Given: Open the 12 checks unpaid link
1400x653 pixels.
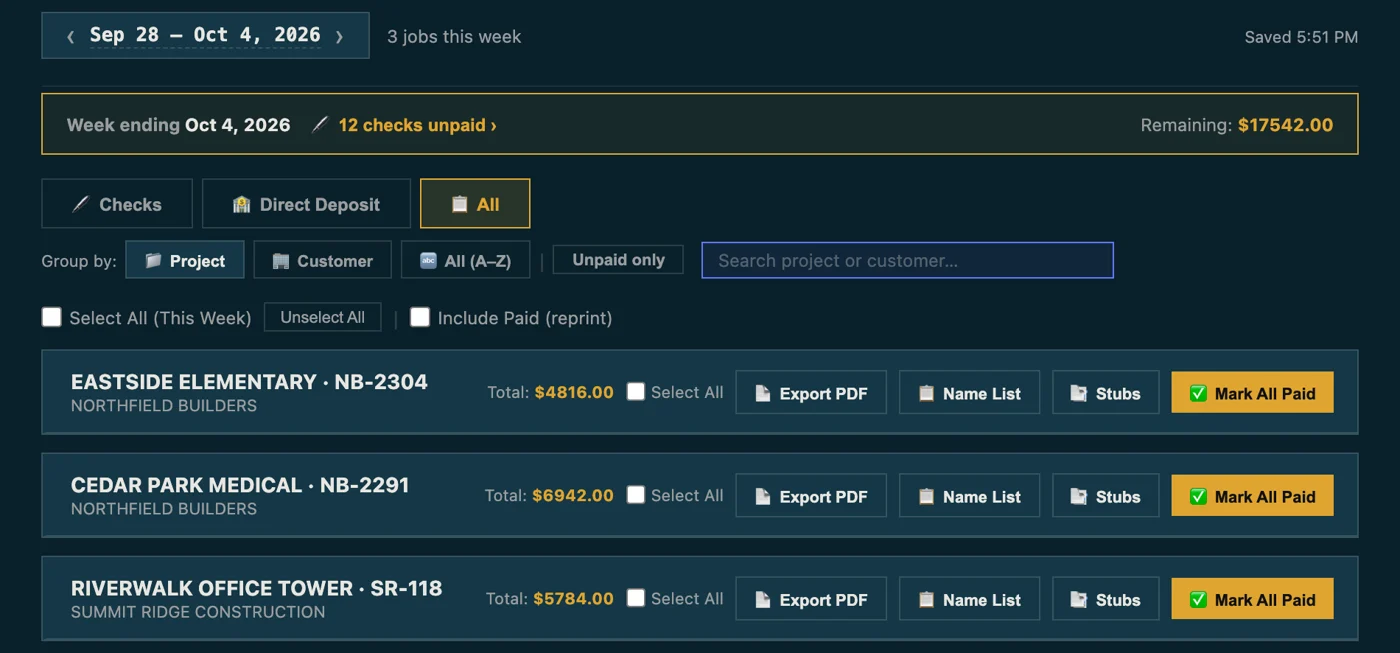Looking at the screenshot, I should [x=417, y=125].
